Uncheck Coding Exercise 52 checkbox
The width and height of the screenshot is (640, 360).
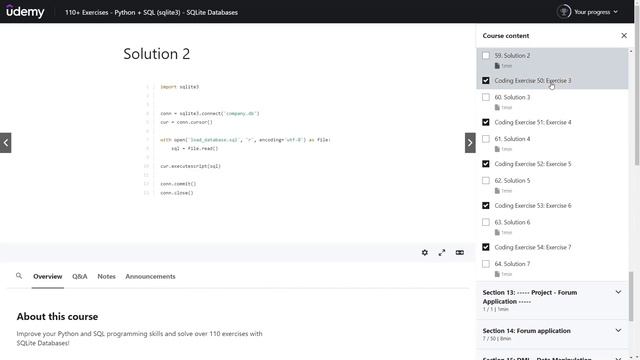(x=486, y=164)
